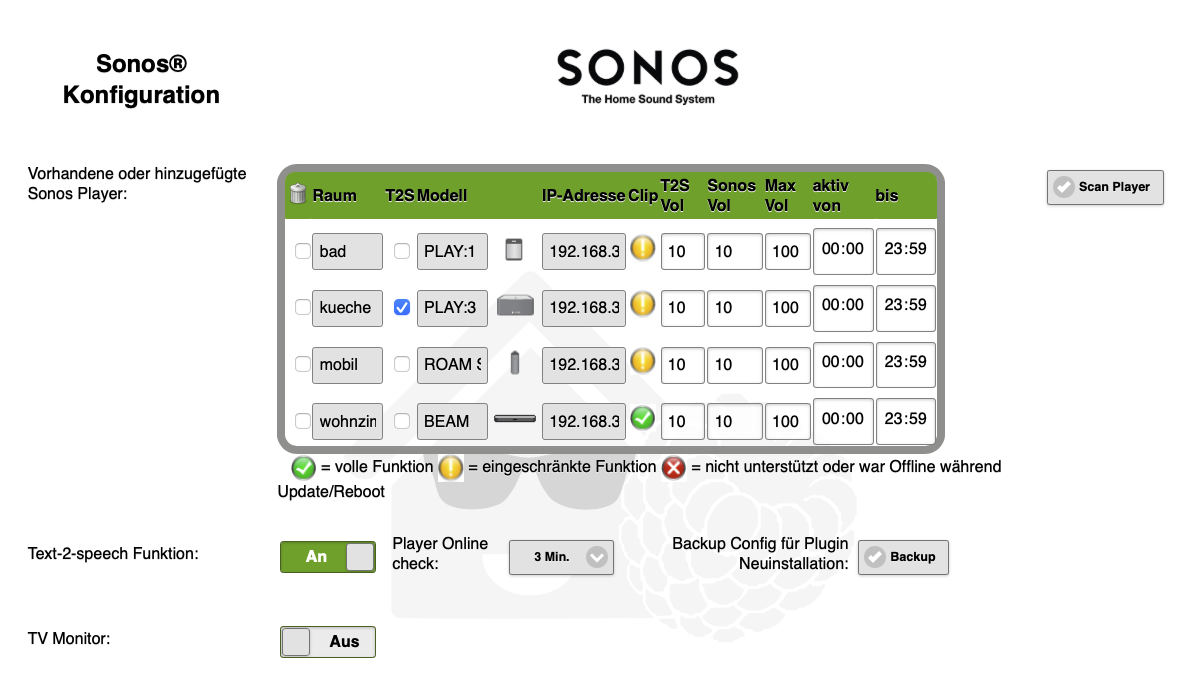1182x680 pixels.
Task: Turn off the Text-2-speech Funktion switch
Action: pyautogui.click(x=328, y=557)
